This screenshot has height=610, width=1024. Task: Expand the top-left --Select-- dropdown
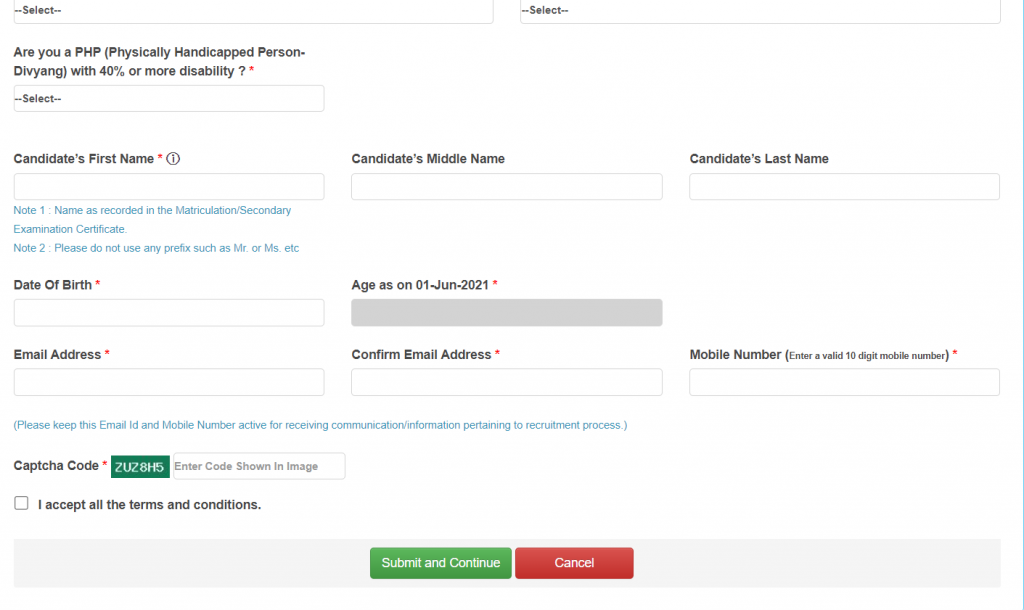click(x=252, y=11)
